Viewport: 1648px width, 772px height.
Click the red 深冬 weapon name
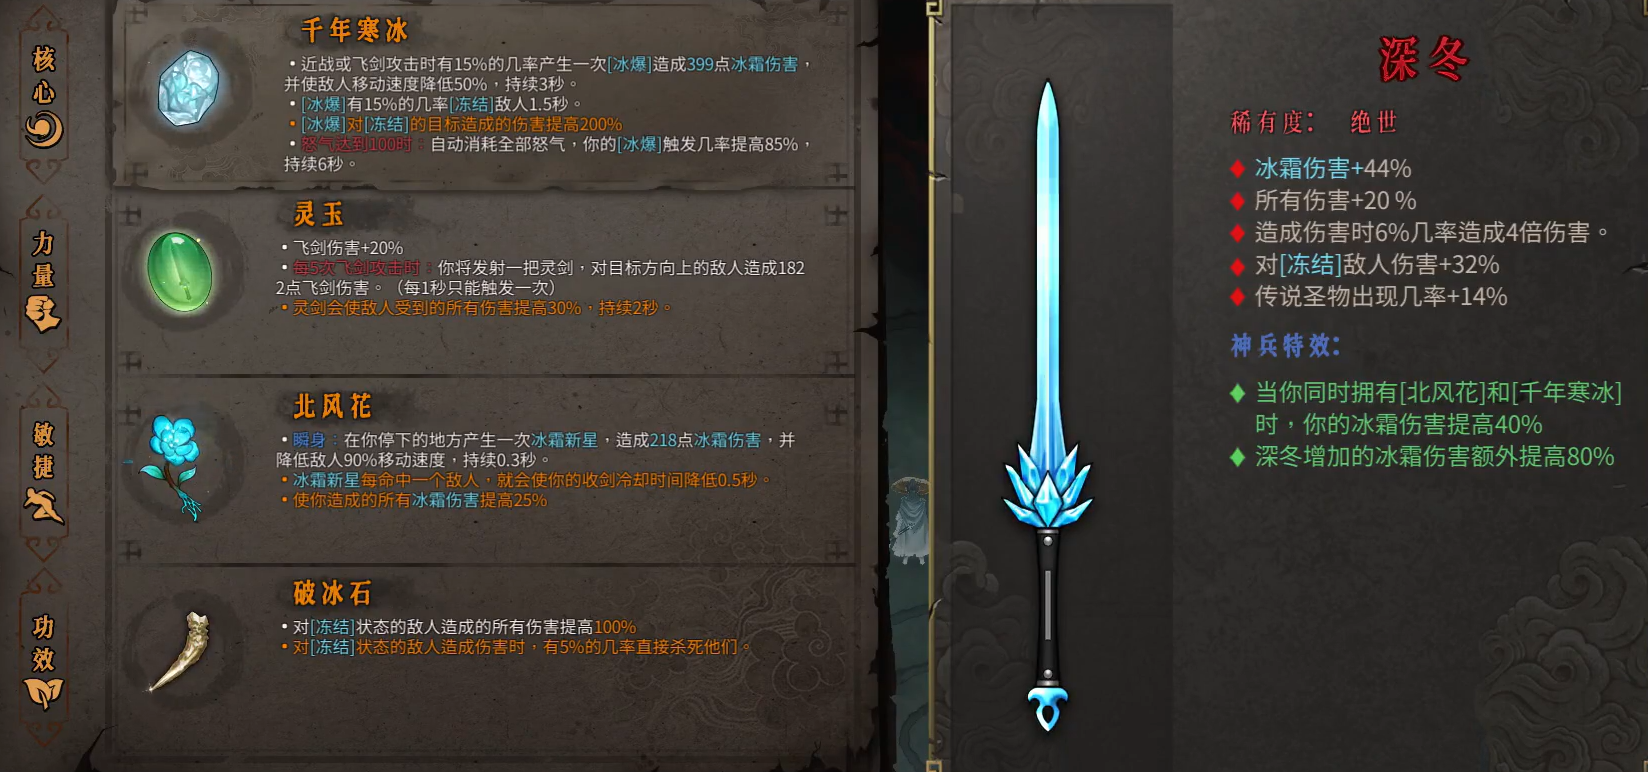[x=1424, y=59]
